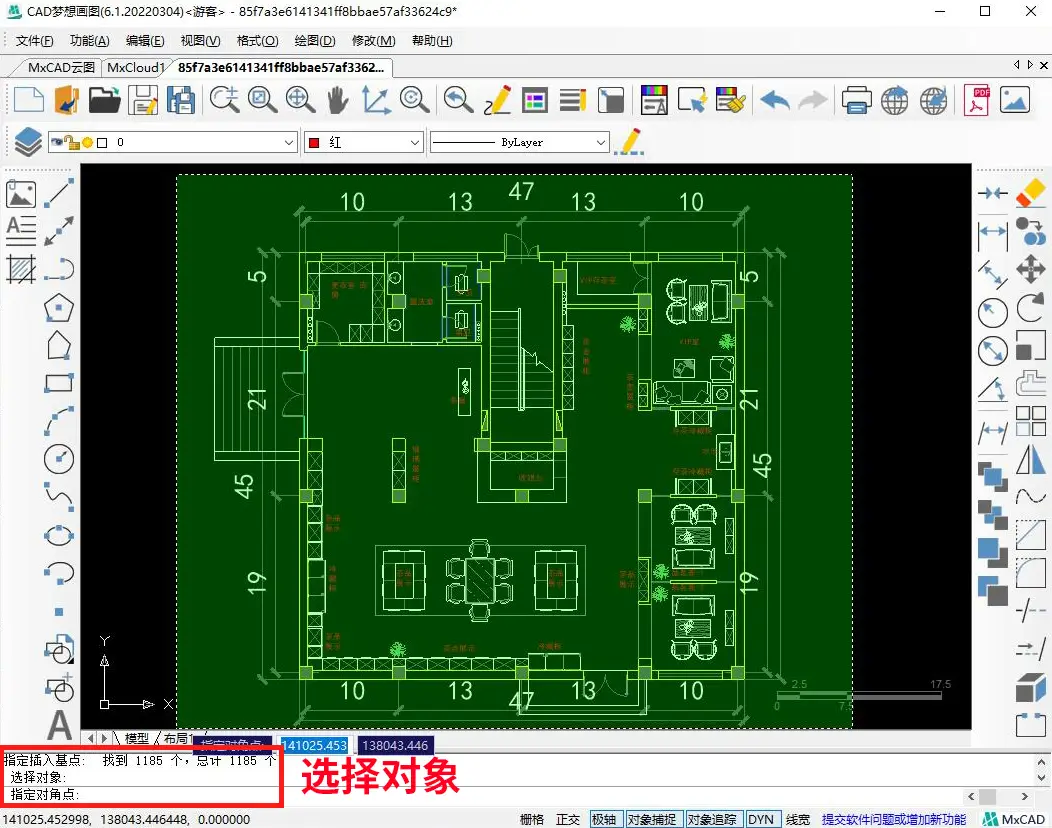
Task: Open the 格式(O) menu
Action: tap(257, 41)
